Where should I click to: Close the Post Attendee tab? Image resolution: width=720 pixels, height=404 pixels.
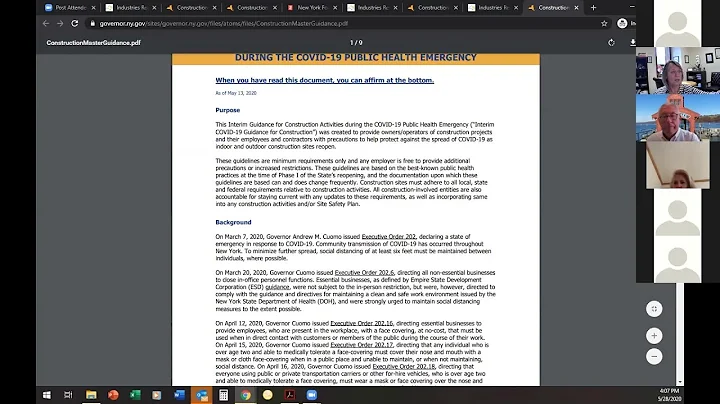(93, 8)
